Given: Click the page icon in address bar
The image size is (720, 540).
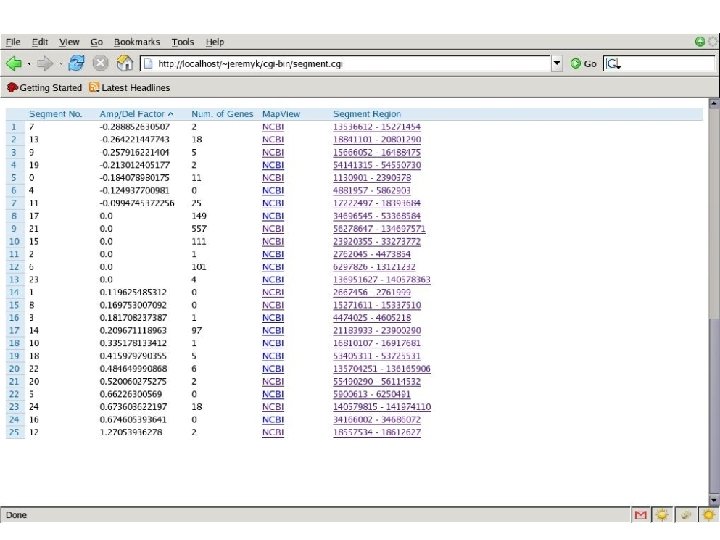Looking at the screenshot, I should (x=148, y=64).
